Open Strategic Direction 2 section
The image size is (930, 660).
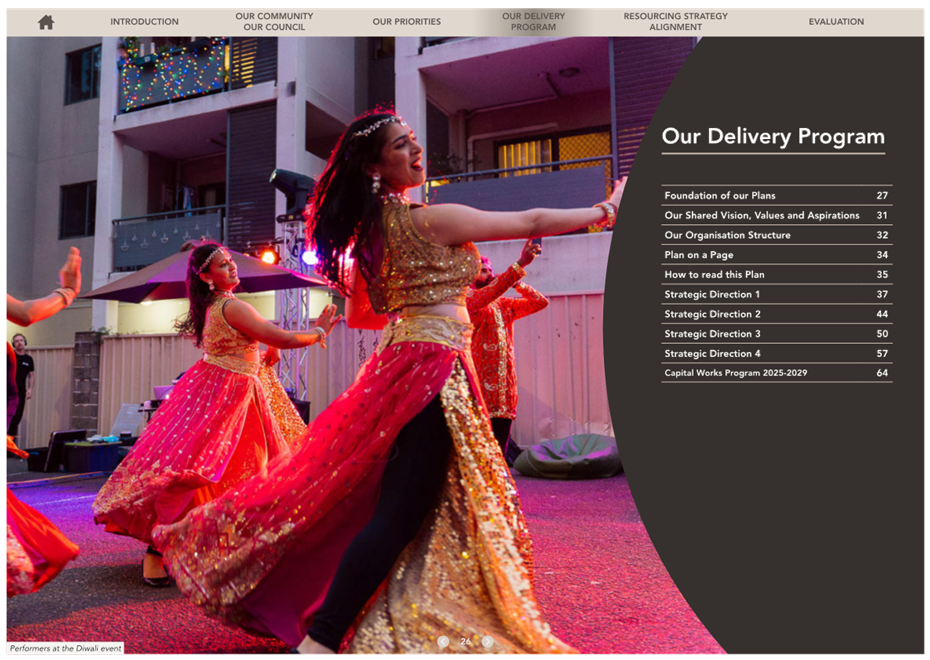(776, 314)
